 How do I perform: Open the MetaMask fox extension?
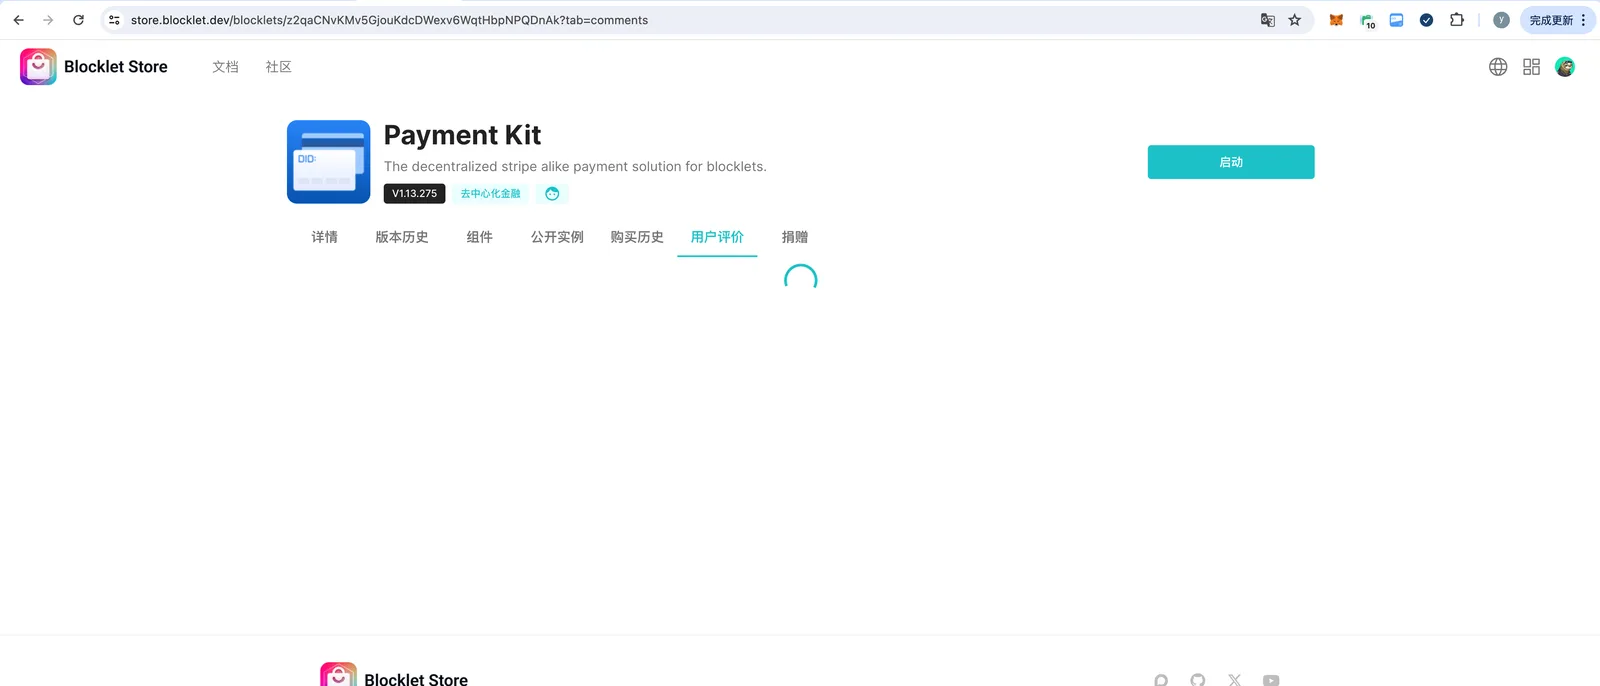[1336, 20]
